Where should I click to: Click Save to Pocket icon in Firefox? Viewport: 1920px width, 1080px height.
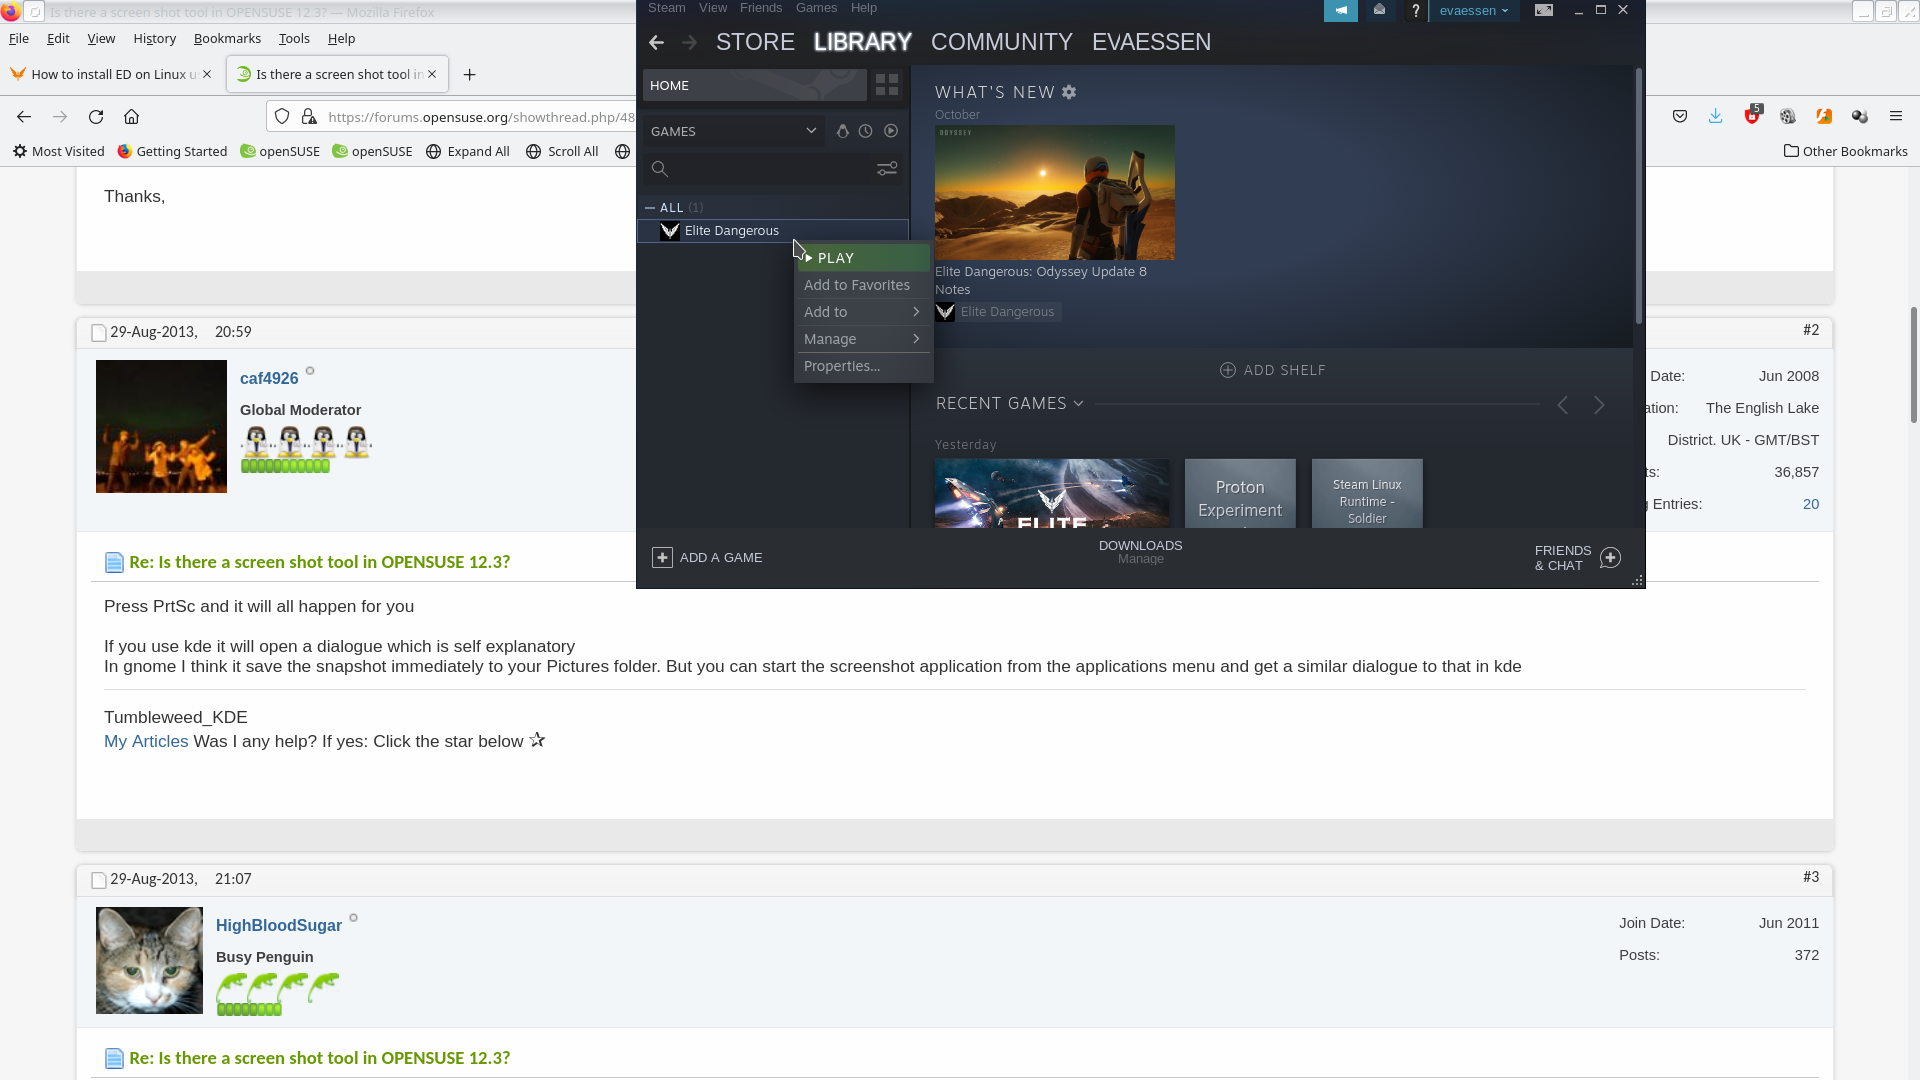click(x=1680, y=117)
